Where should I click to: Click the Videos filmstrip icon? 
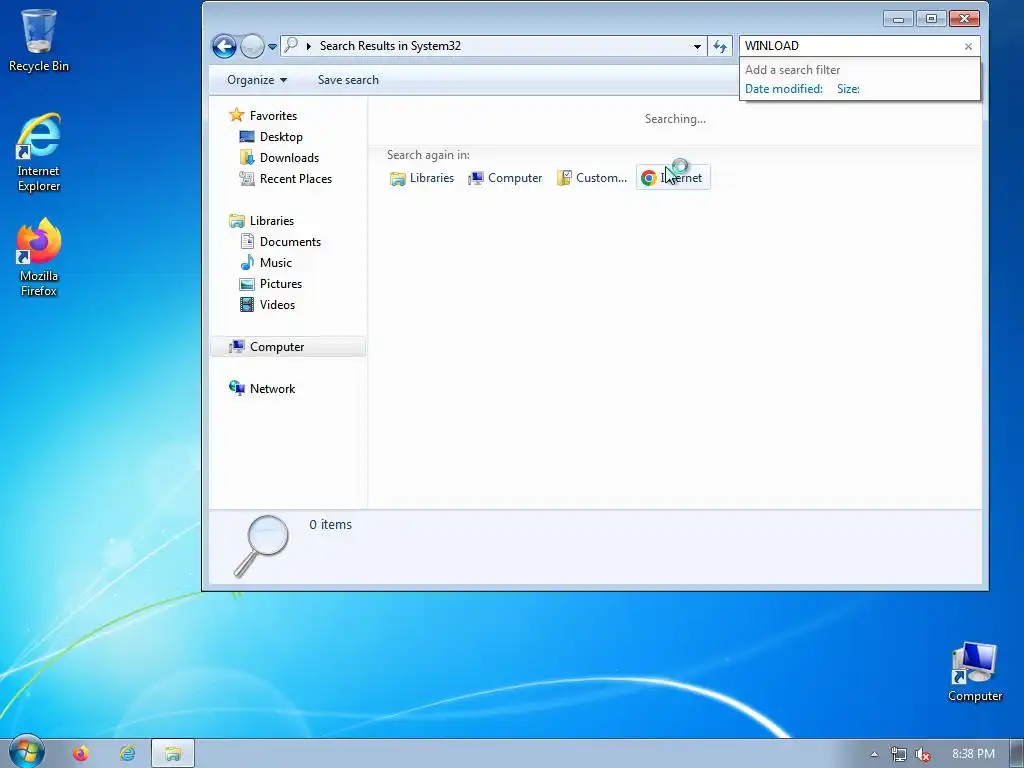[247, 304]
